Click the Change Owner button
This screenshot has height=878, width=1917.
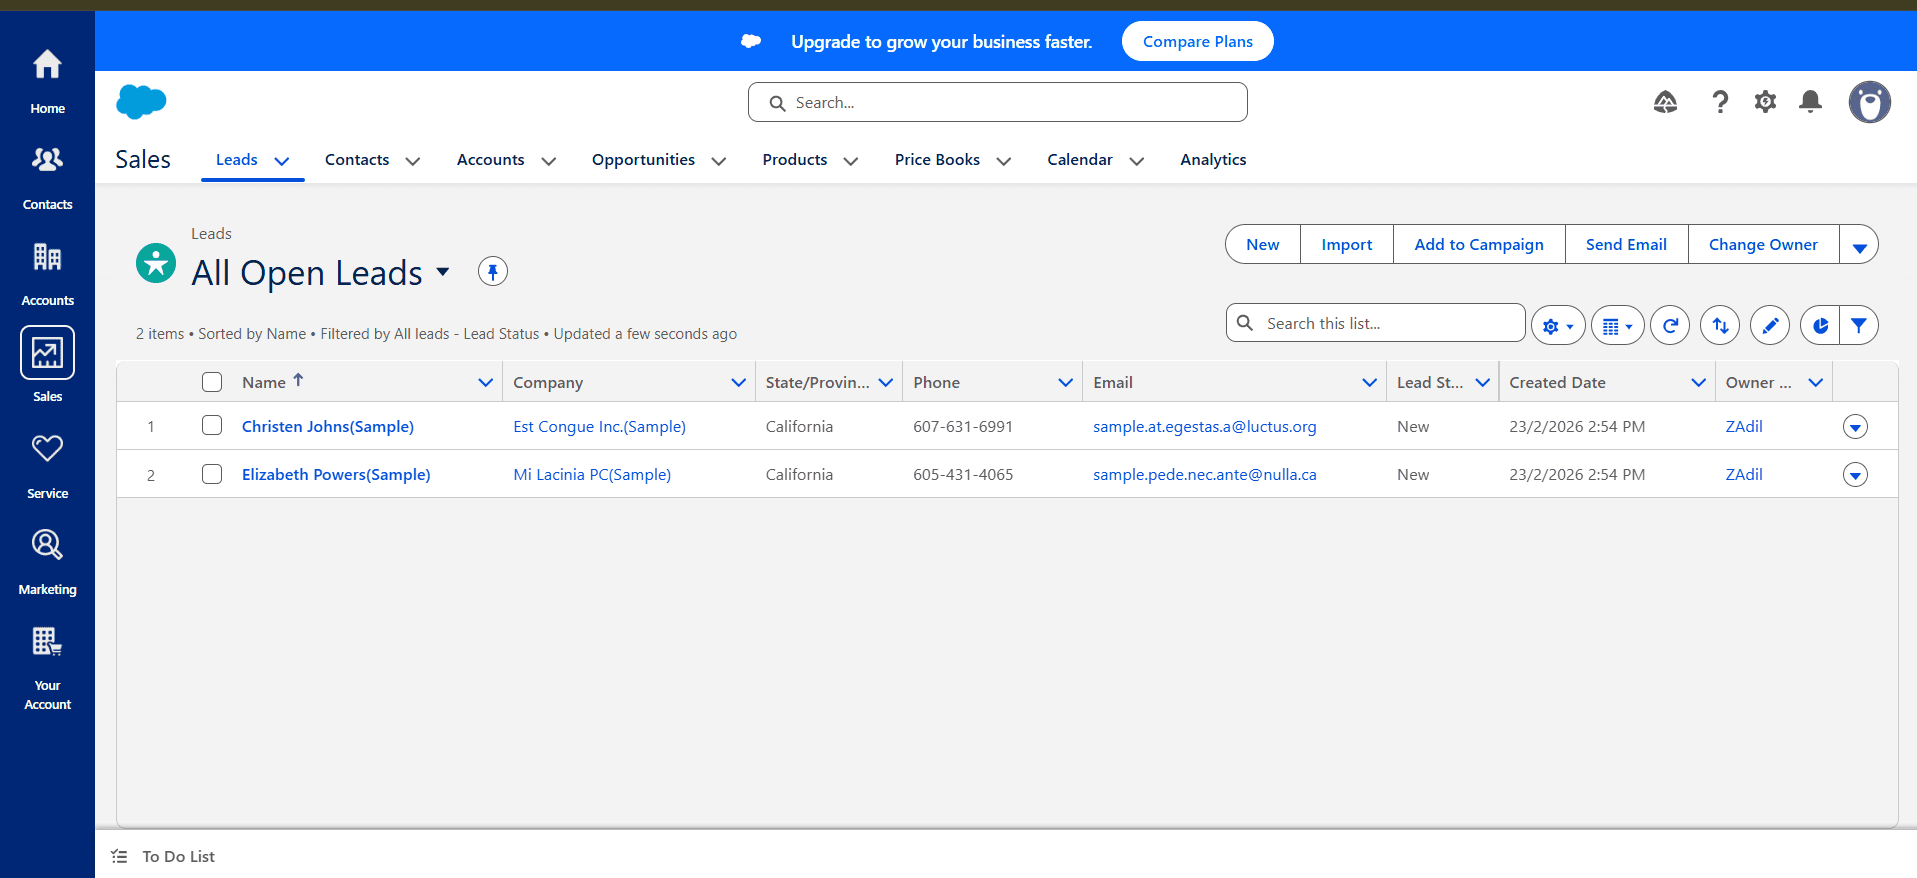(x=1763, y=245)
